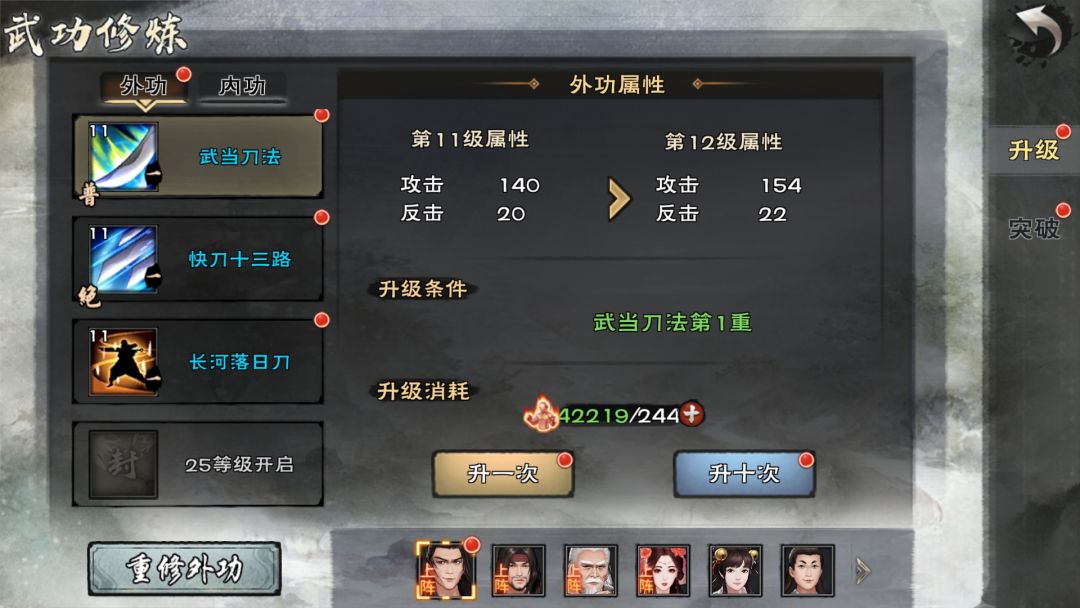
Task: Pick the girl with golden hair buns
Action: (736, 570)
